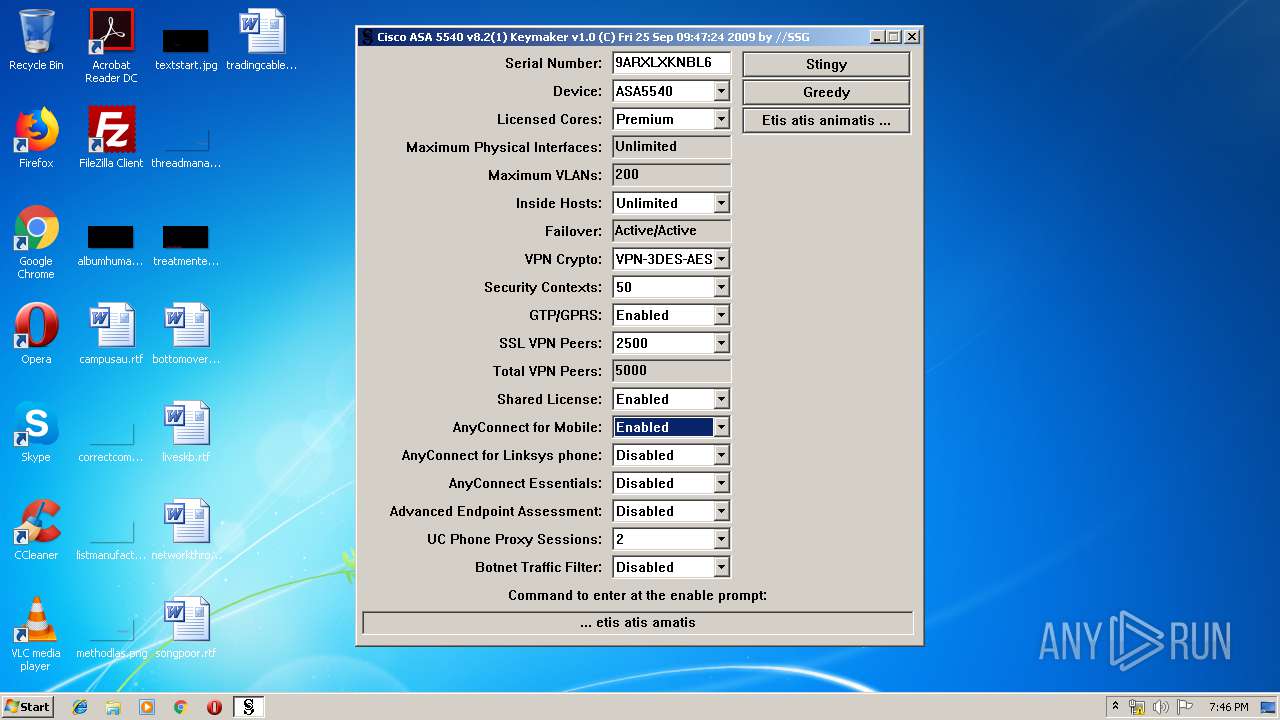Viewport: 1280px width, 720px height.
Task: Click the Stingy button
Action: tap(826, 64)
